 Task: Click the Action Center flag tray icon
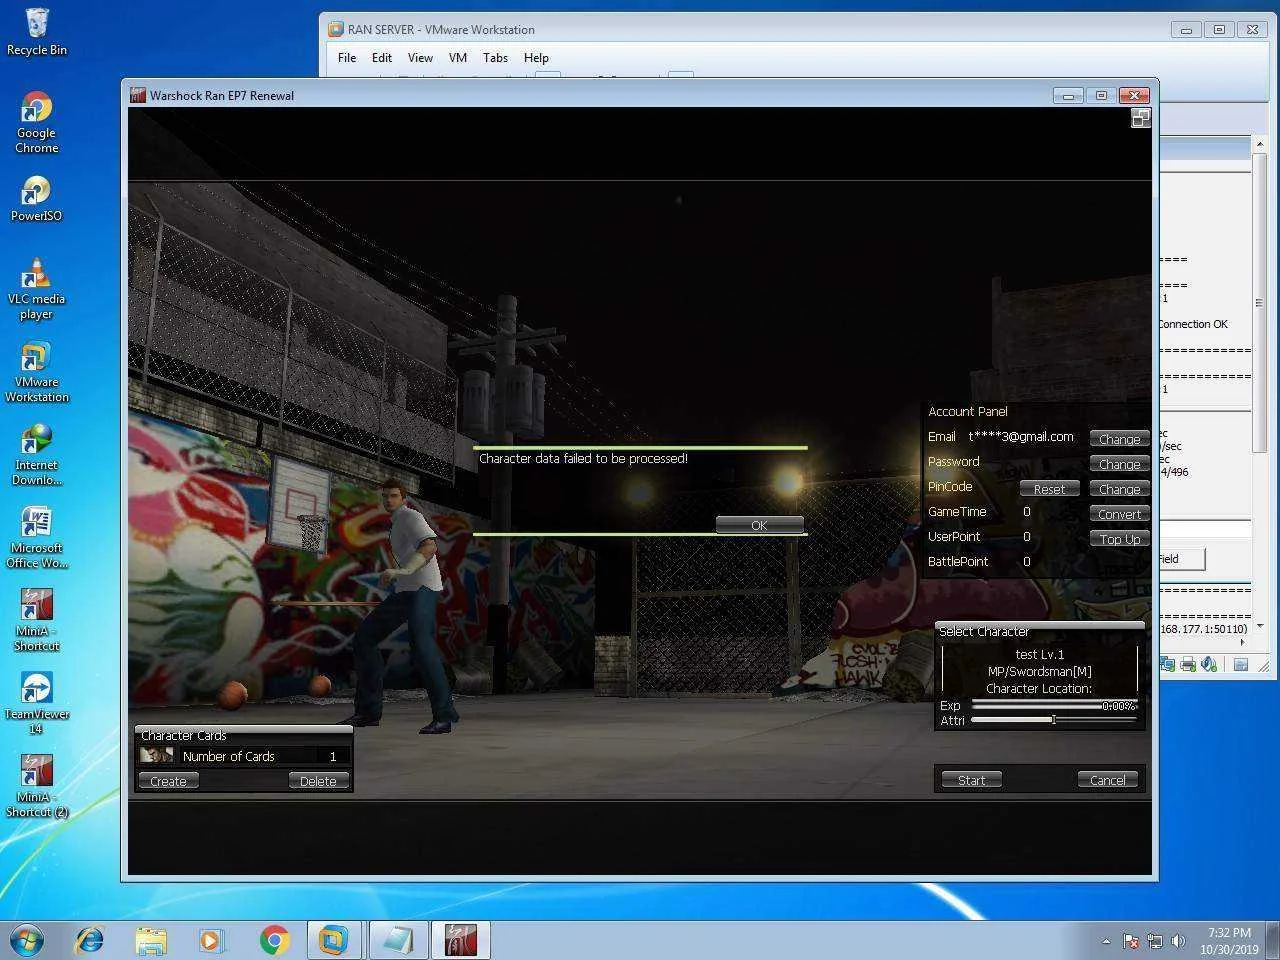tap(1131, 941)
